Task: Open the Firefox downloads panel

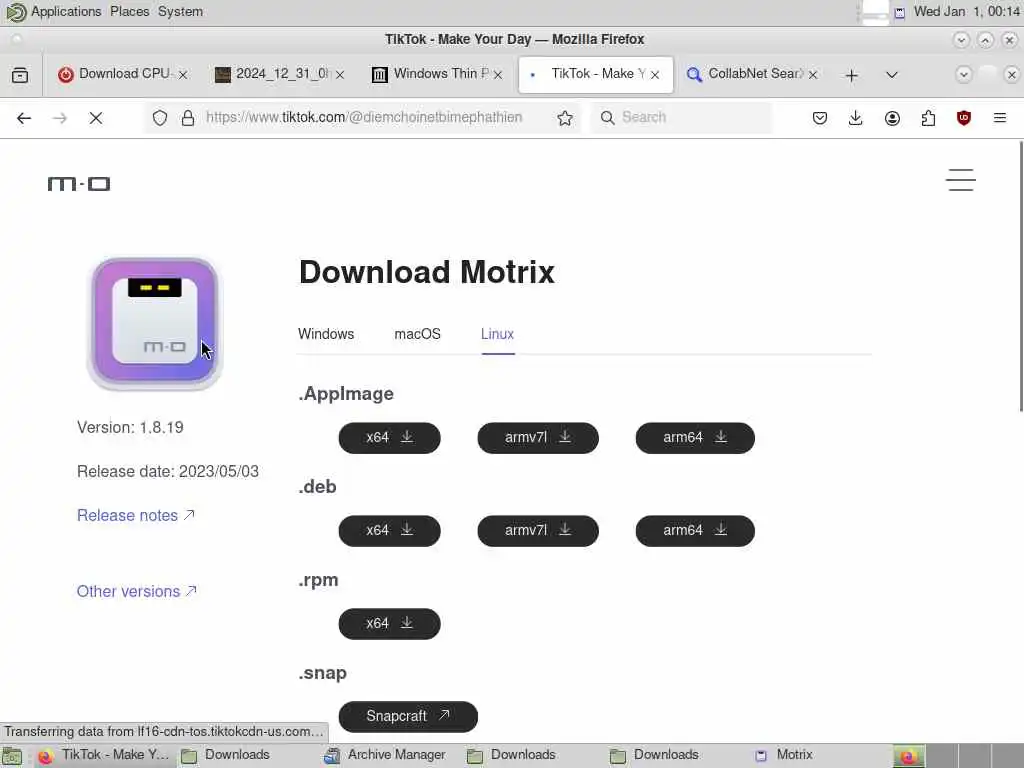Action: coord(856,118)
